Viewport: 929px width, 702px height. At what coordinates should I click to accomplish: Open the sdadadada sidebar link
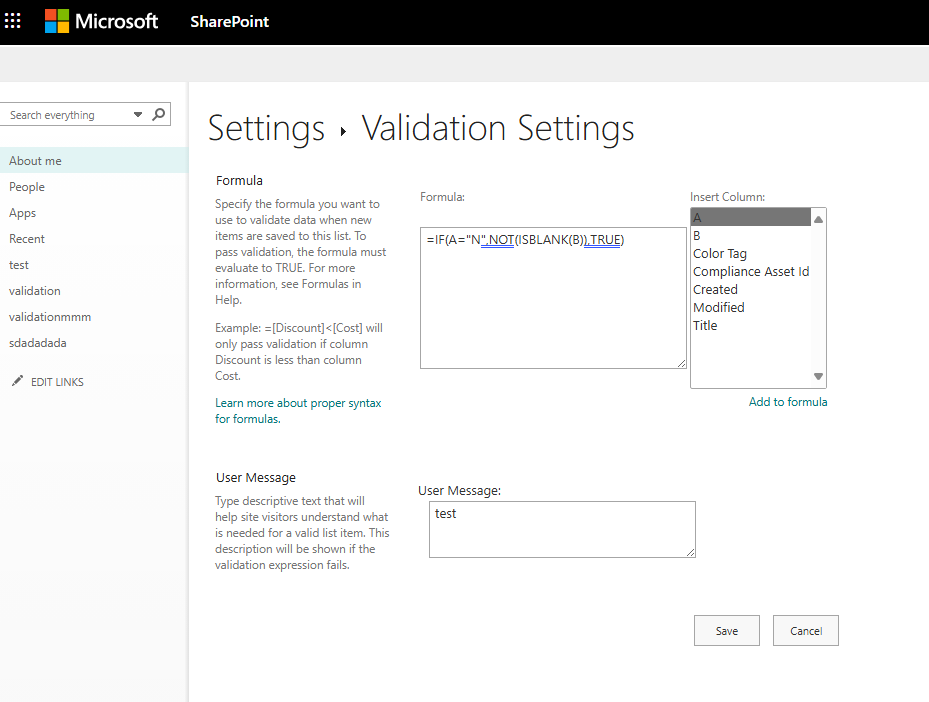37,343
